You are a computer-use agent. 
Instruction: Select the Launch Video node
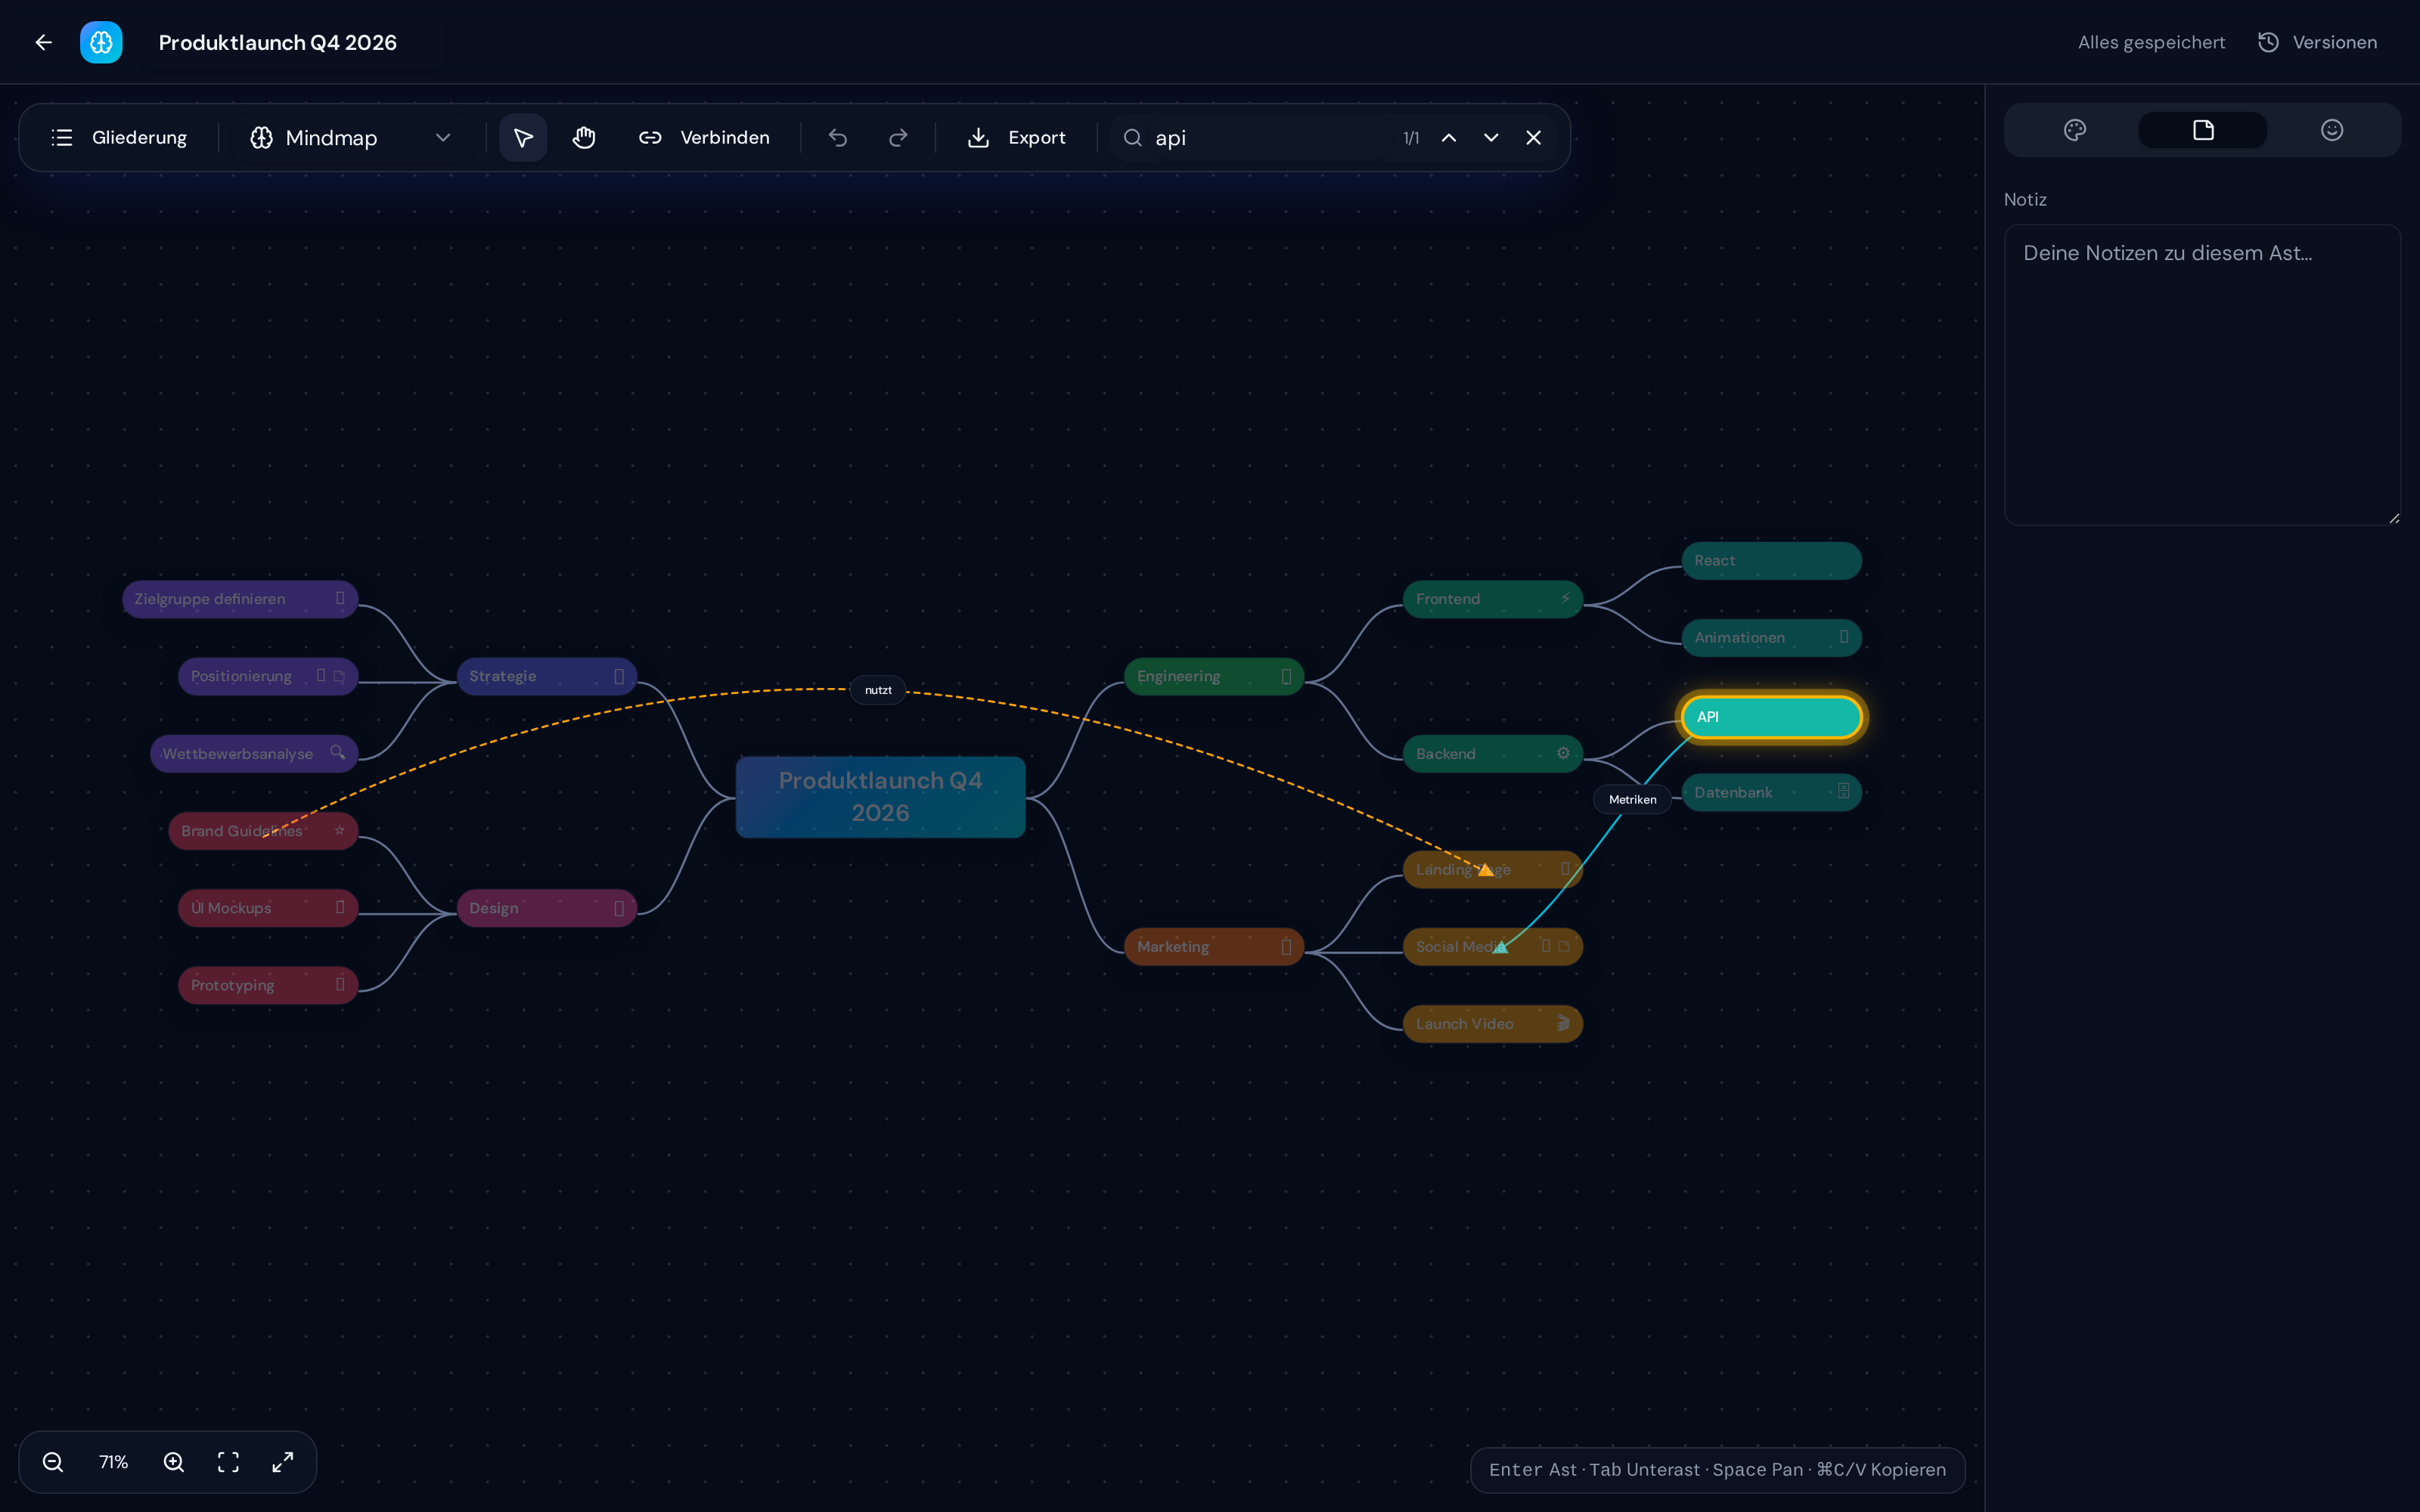point(1493,1023)
